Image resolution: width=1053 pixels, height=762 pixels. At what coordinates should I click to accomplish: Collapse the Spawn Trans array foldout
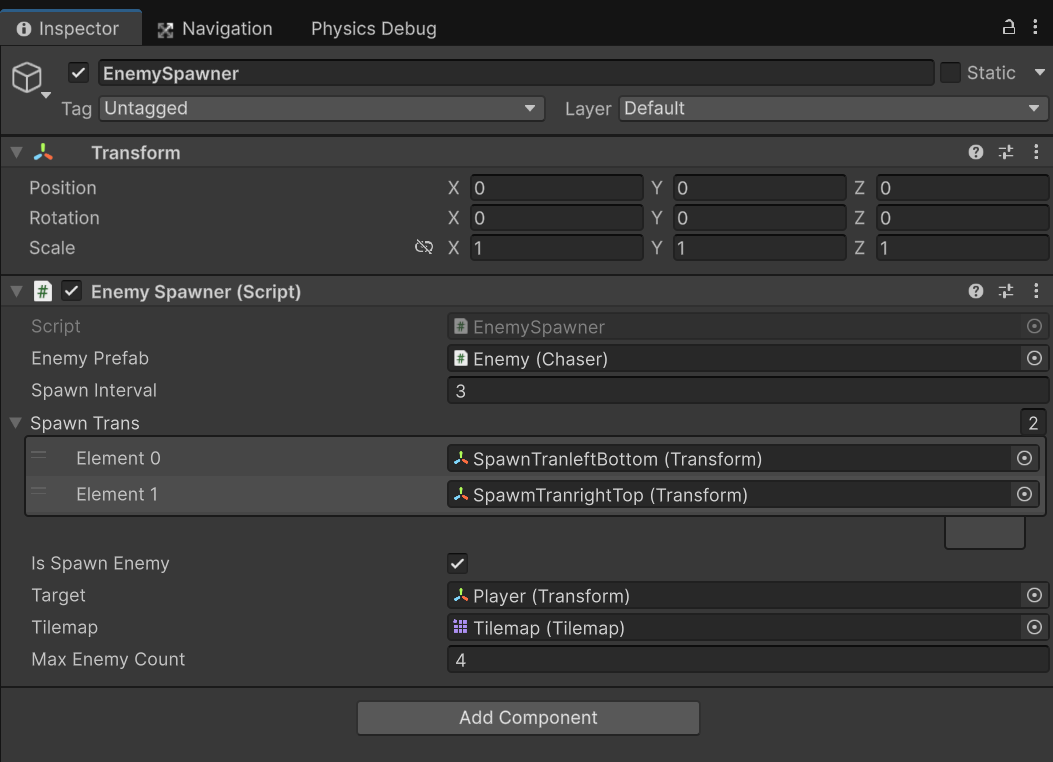point(15,423)
